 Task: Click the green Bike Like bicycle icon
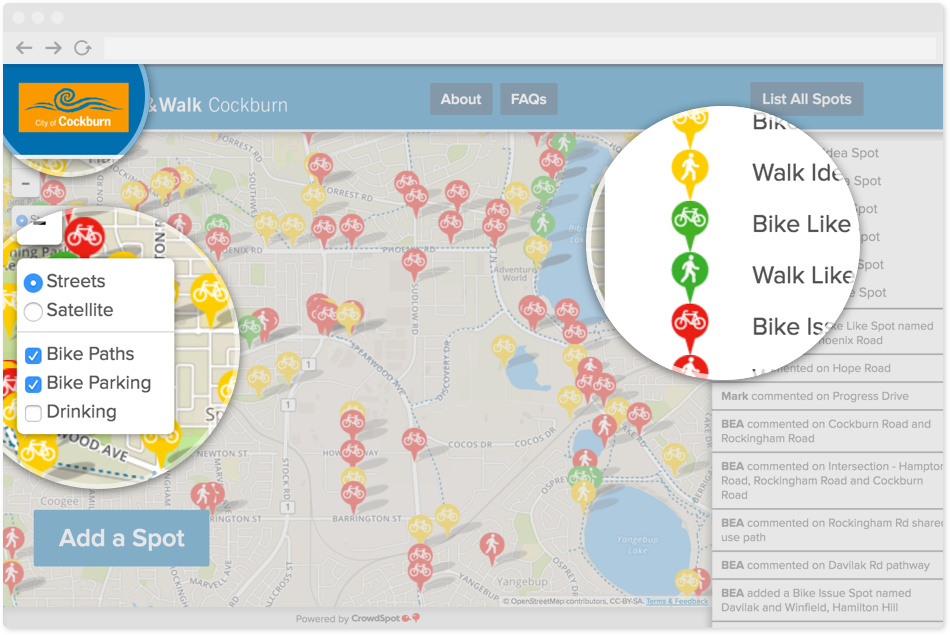[689, 218]
